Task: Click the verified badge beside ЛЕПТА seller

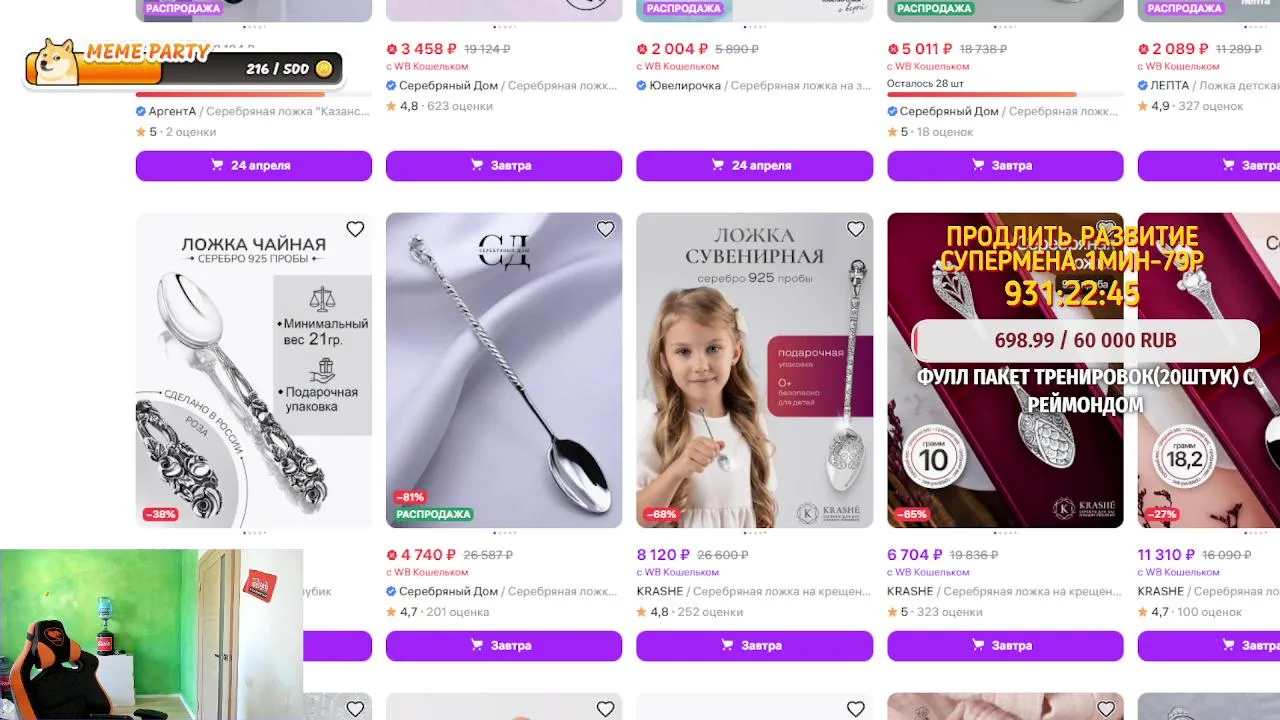Action: (1143, 85)
